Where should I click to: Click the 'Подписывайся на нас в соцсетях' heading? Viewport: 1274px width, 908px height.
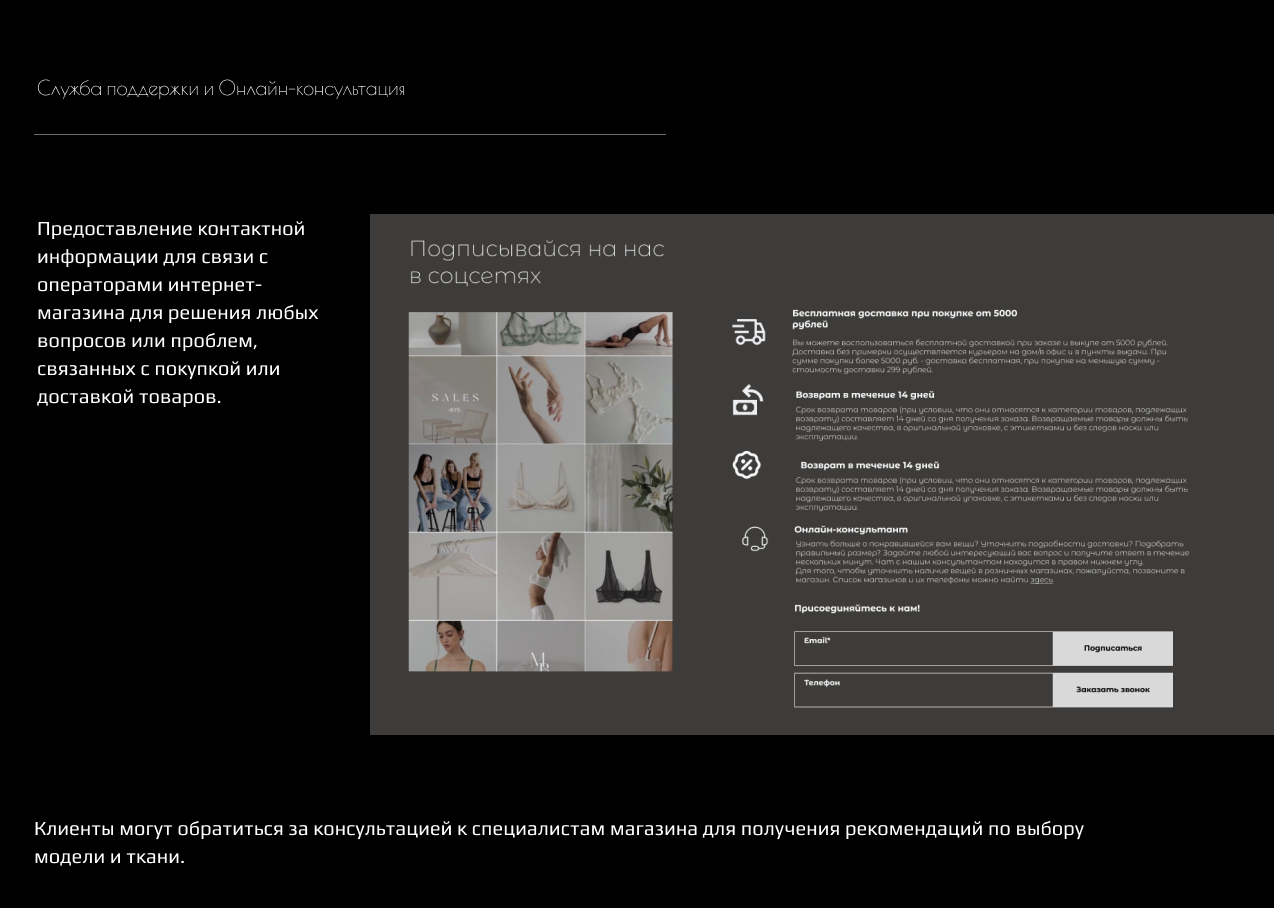point(537,262)
